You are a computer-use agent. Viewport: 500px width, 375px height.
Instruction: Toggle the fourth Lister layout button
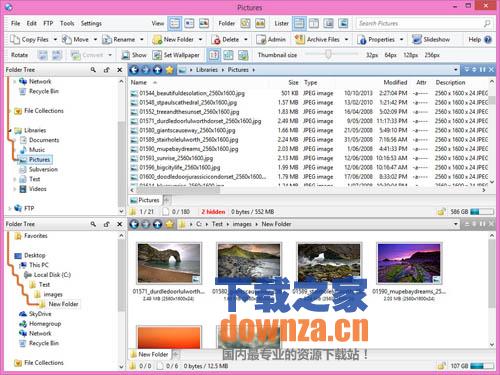[343, 23]
